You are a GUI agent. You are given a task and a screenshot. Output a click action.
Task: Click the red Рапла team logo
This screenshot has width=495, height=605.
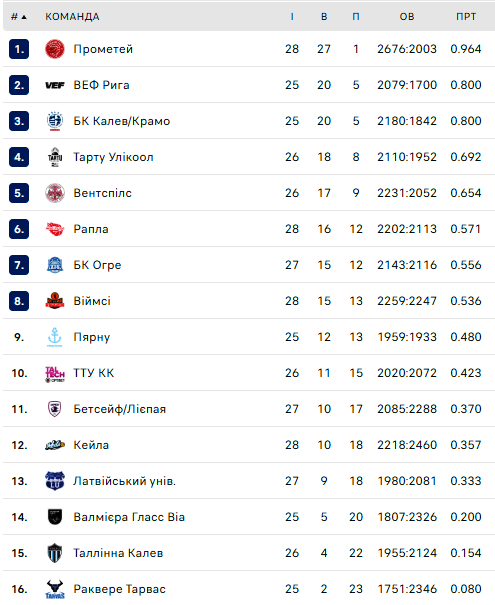pos(55,229)
